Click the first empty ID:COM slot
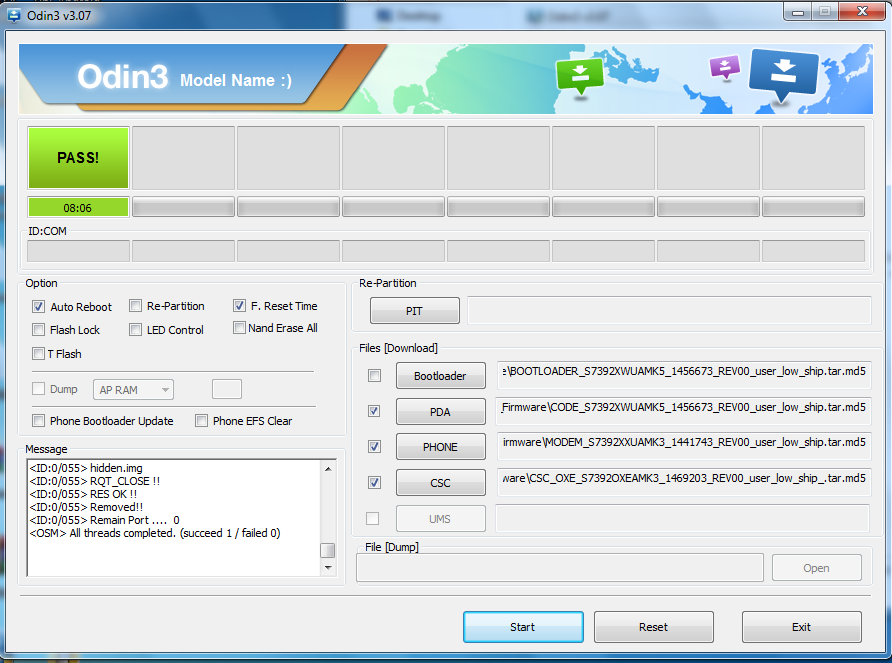The height and width of the screenshot is (663, 892). (x=79, y=251)
